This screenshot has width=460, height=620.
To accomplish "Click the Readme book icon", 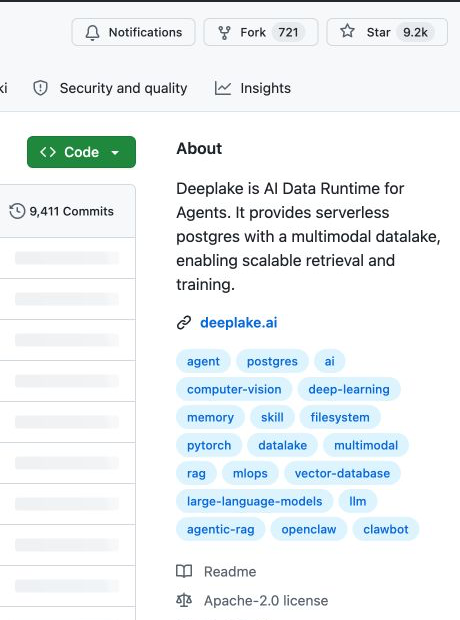I will click(184, 571).
